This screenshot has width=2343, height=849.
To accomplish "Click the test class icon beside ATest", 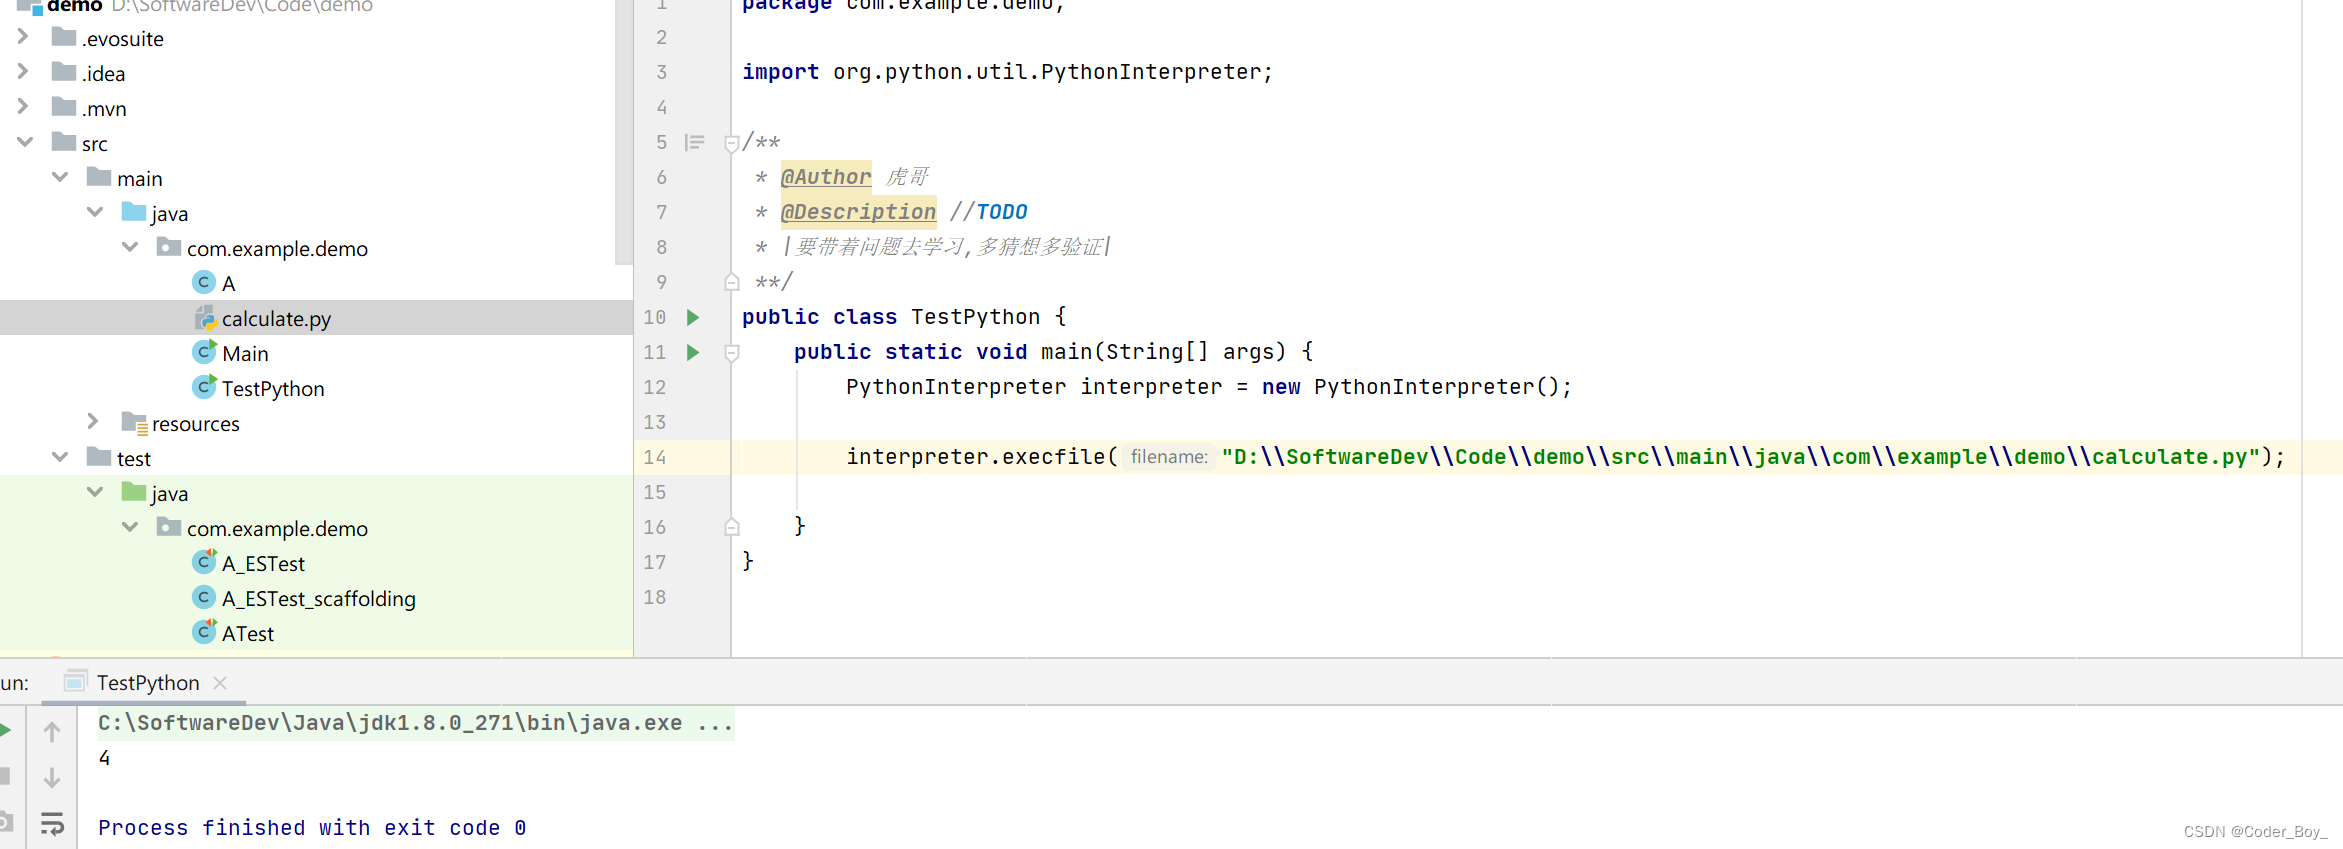I will click(204, 632).
